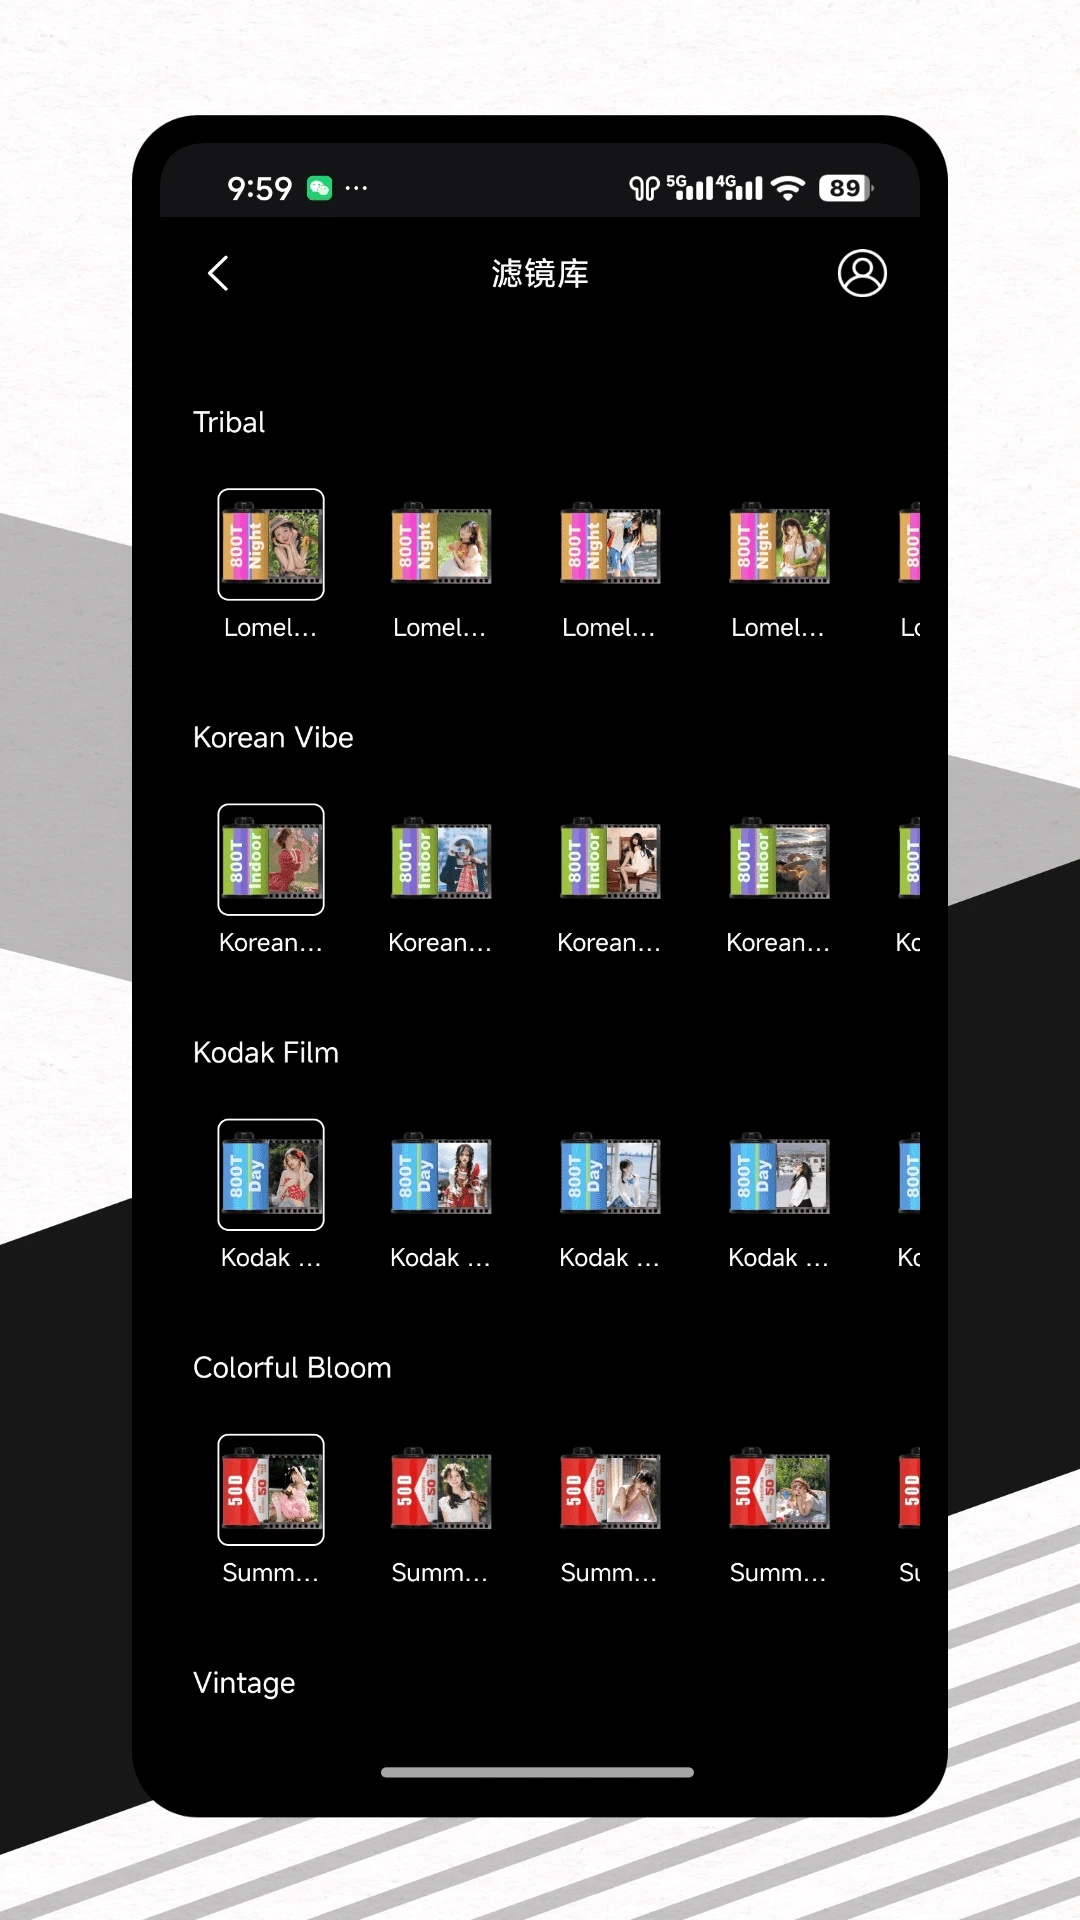The width and height of the screenshot is (1080, 1920).
Task: Tap the WeChat notification icon in status bar
Action: click(x=319, y=188)
